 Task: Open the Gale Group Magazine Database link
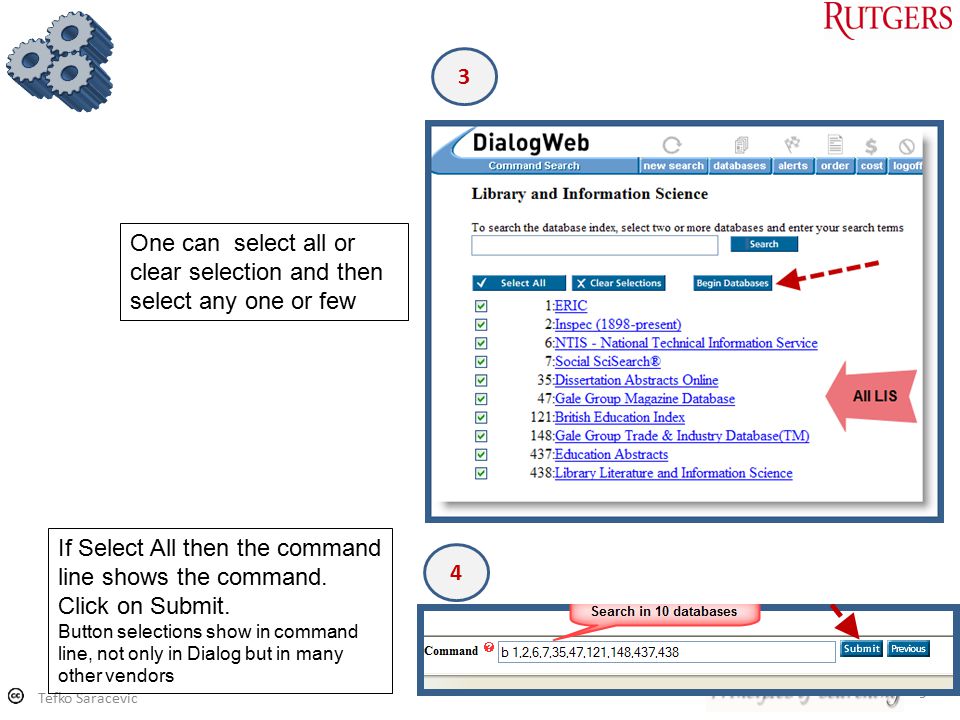click(645, 399)
